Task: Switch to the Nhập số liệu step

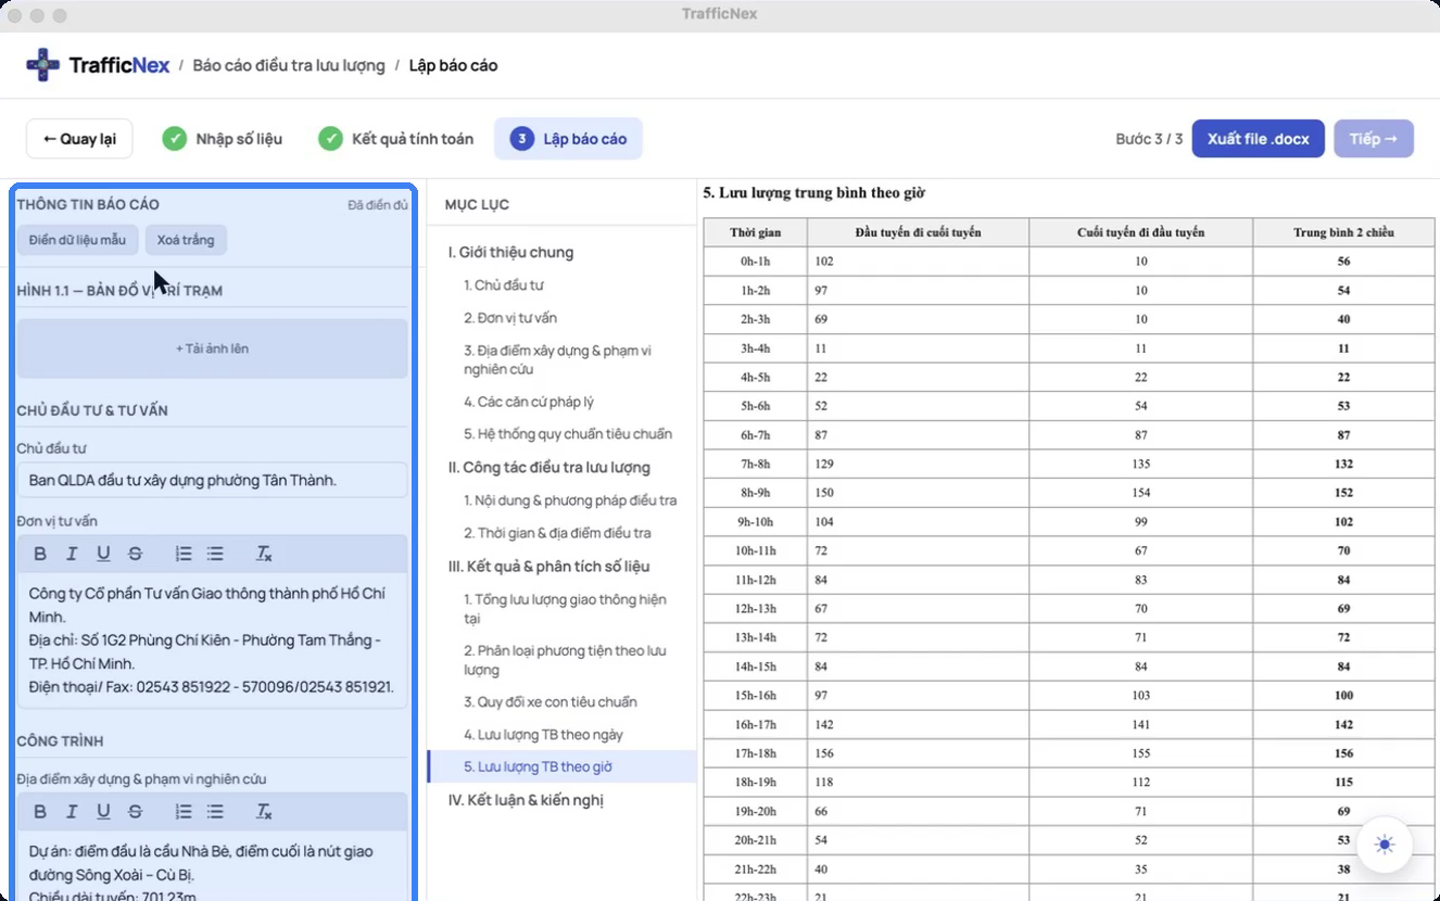Action: point(223,139)
